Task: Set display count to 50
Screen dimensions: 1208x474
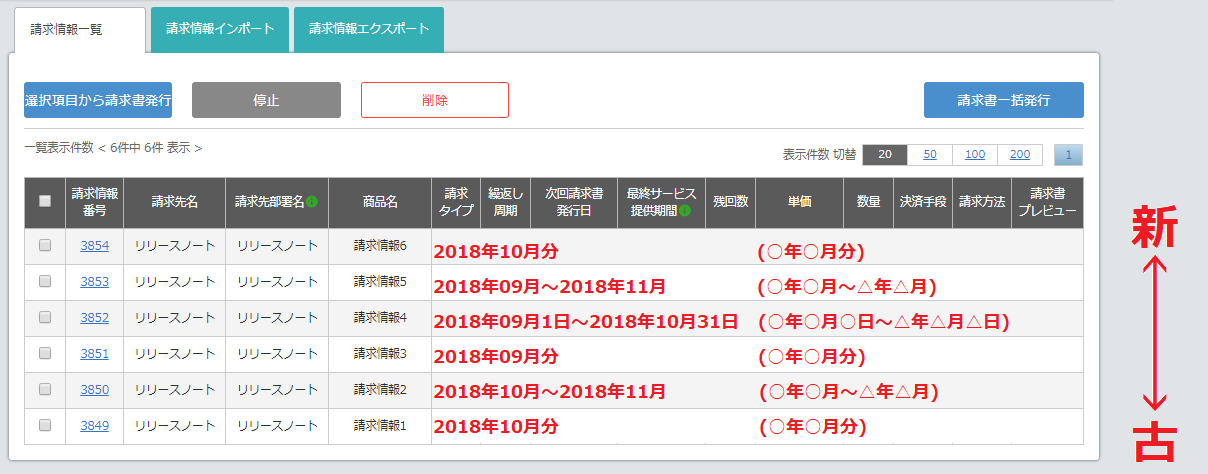Action: (930, 155)
